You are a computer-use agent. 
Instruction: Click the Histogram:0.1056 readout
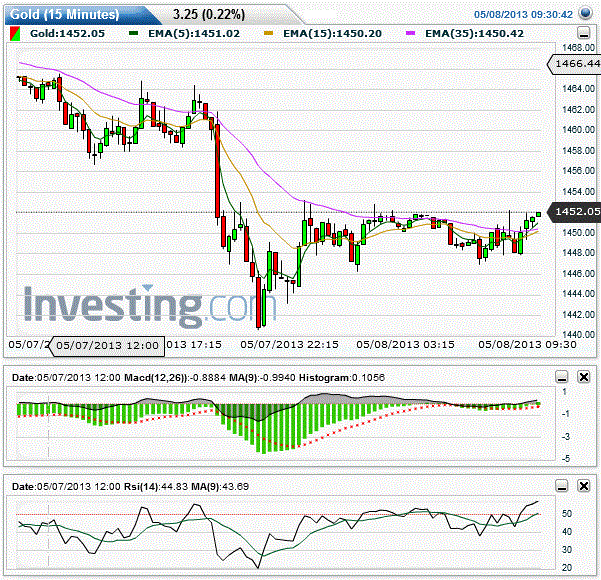pyautogui.click(x=342, y=378)
